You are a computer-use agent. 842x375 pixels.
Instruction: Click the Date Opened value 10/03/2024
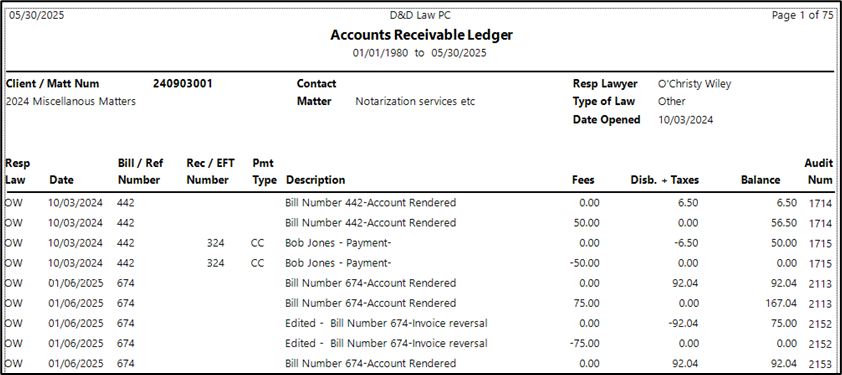click(686, 120)
